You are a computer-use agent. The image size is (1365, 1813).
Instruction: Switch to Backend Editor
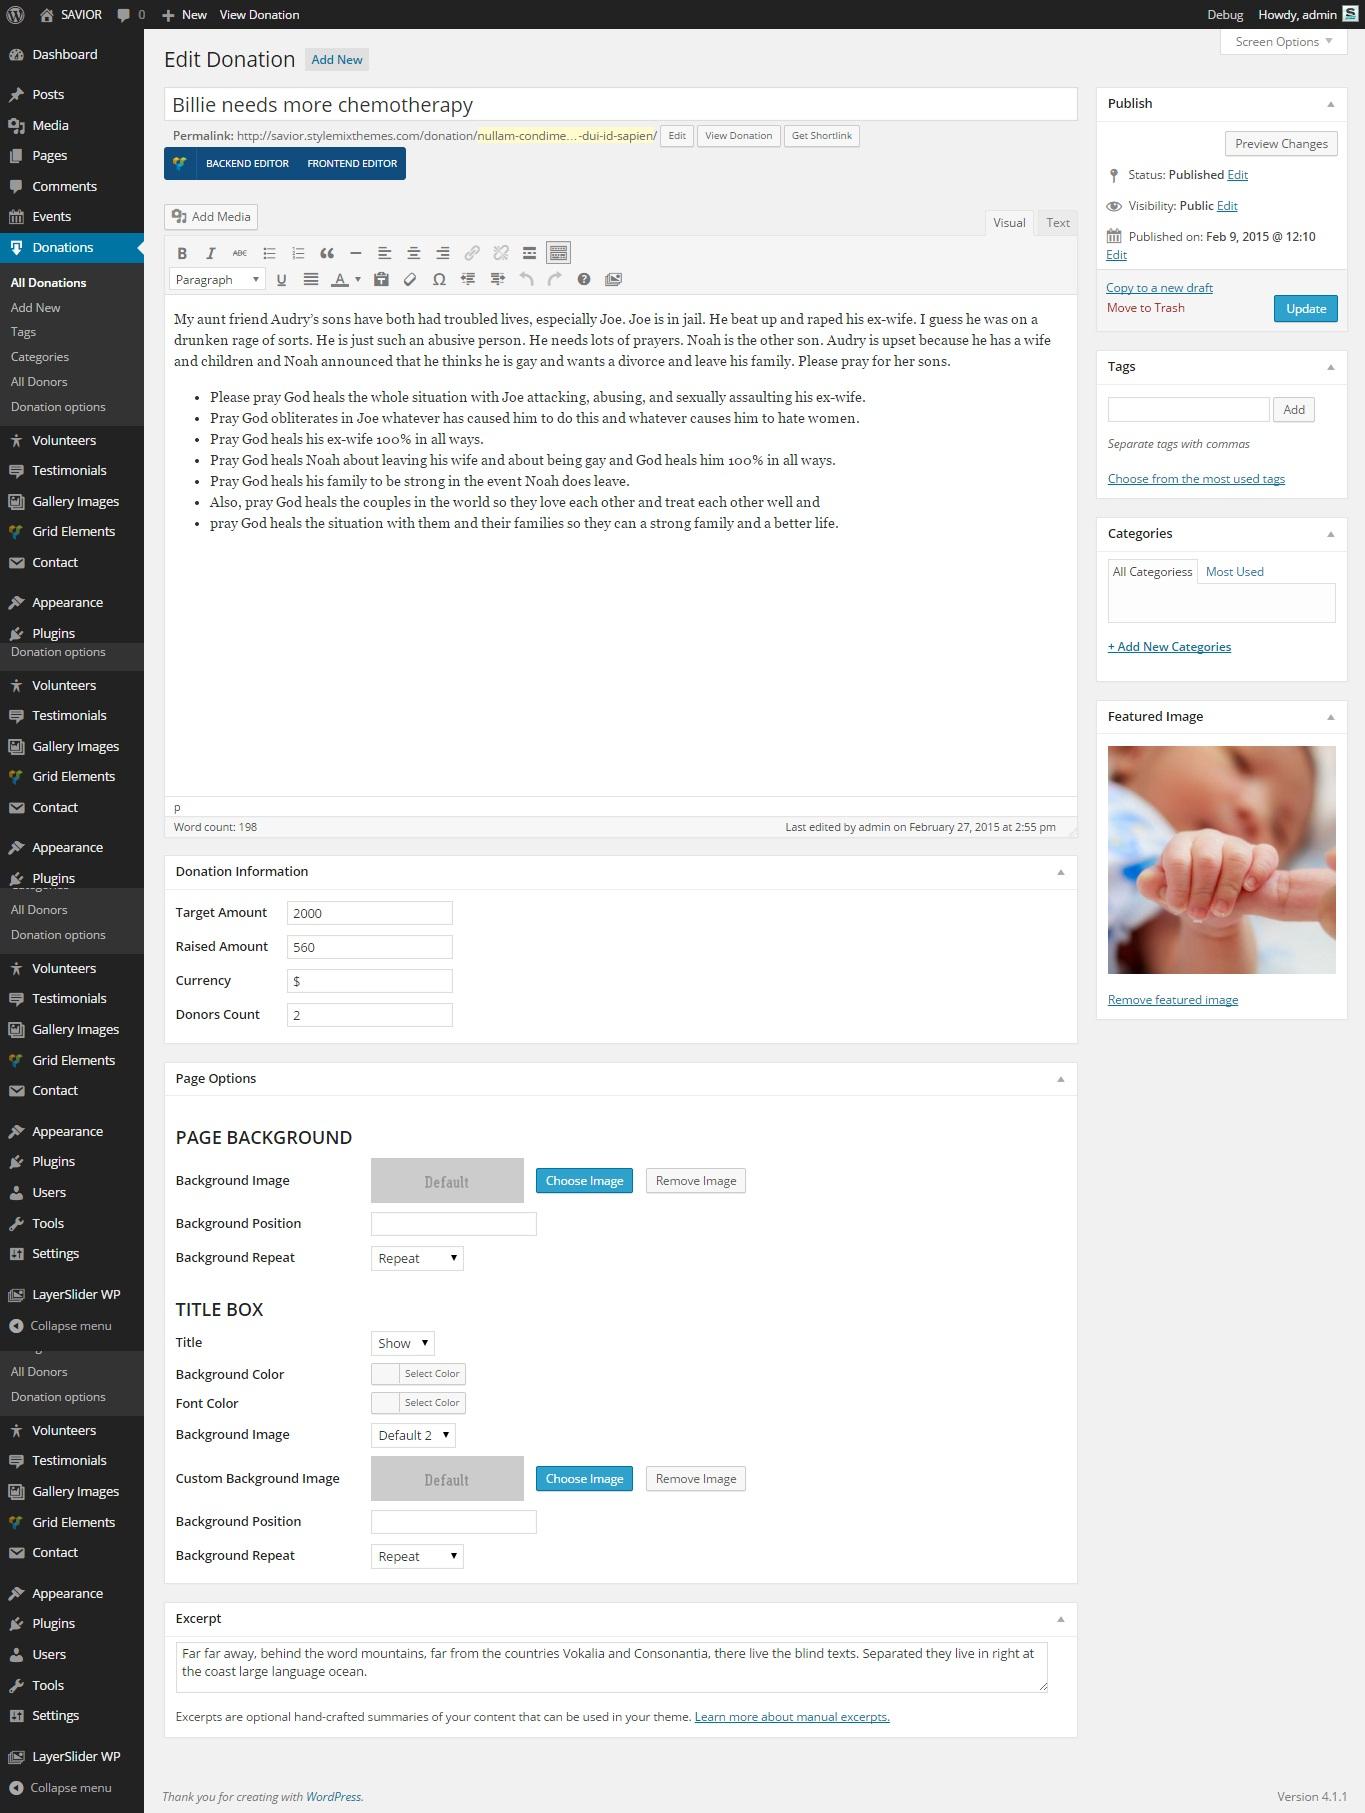(247, 164)
